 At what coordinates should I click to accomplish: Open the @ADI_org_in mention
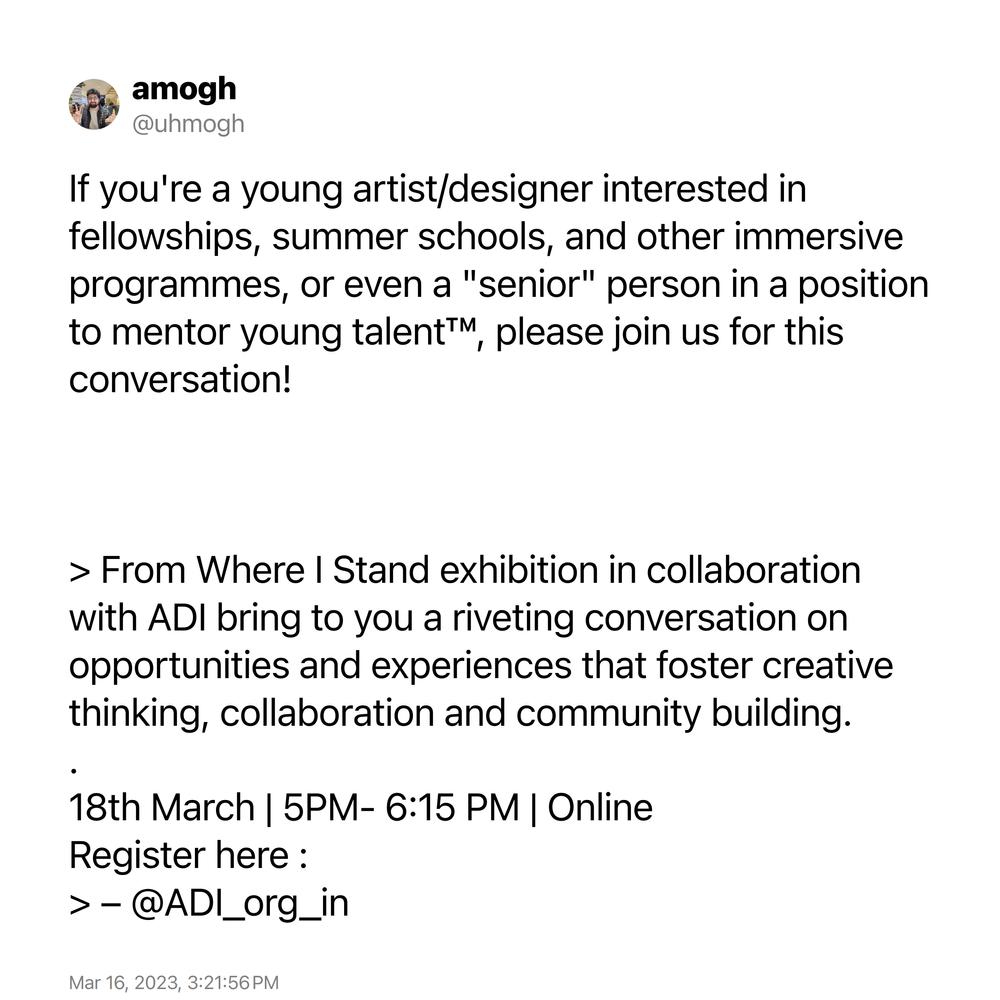tap(240, 903)
